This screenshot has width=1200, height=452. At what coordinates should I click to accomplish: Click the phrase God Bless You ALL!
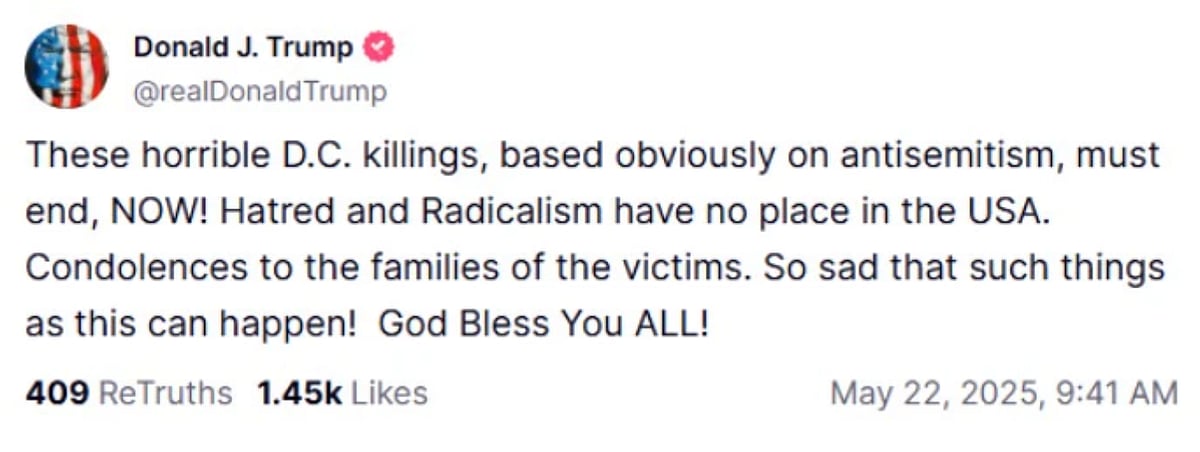click(544, 327)
